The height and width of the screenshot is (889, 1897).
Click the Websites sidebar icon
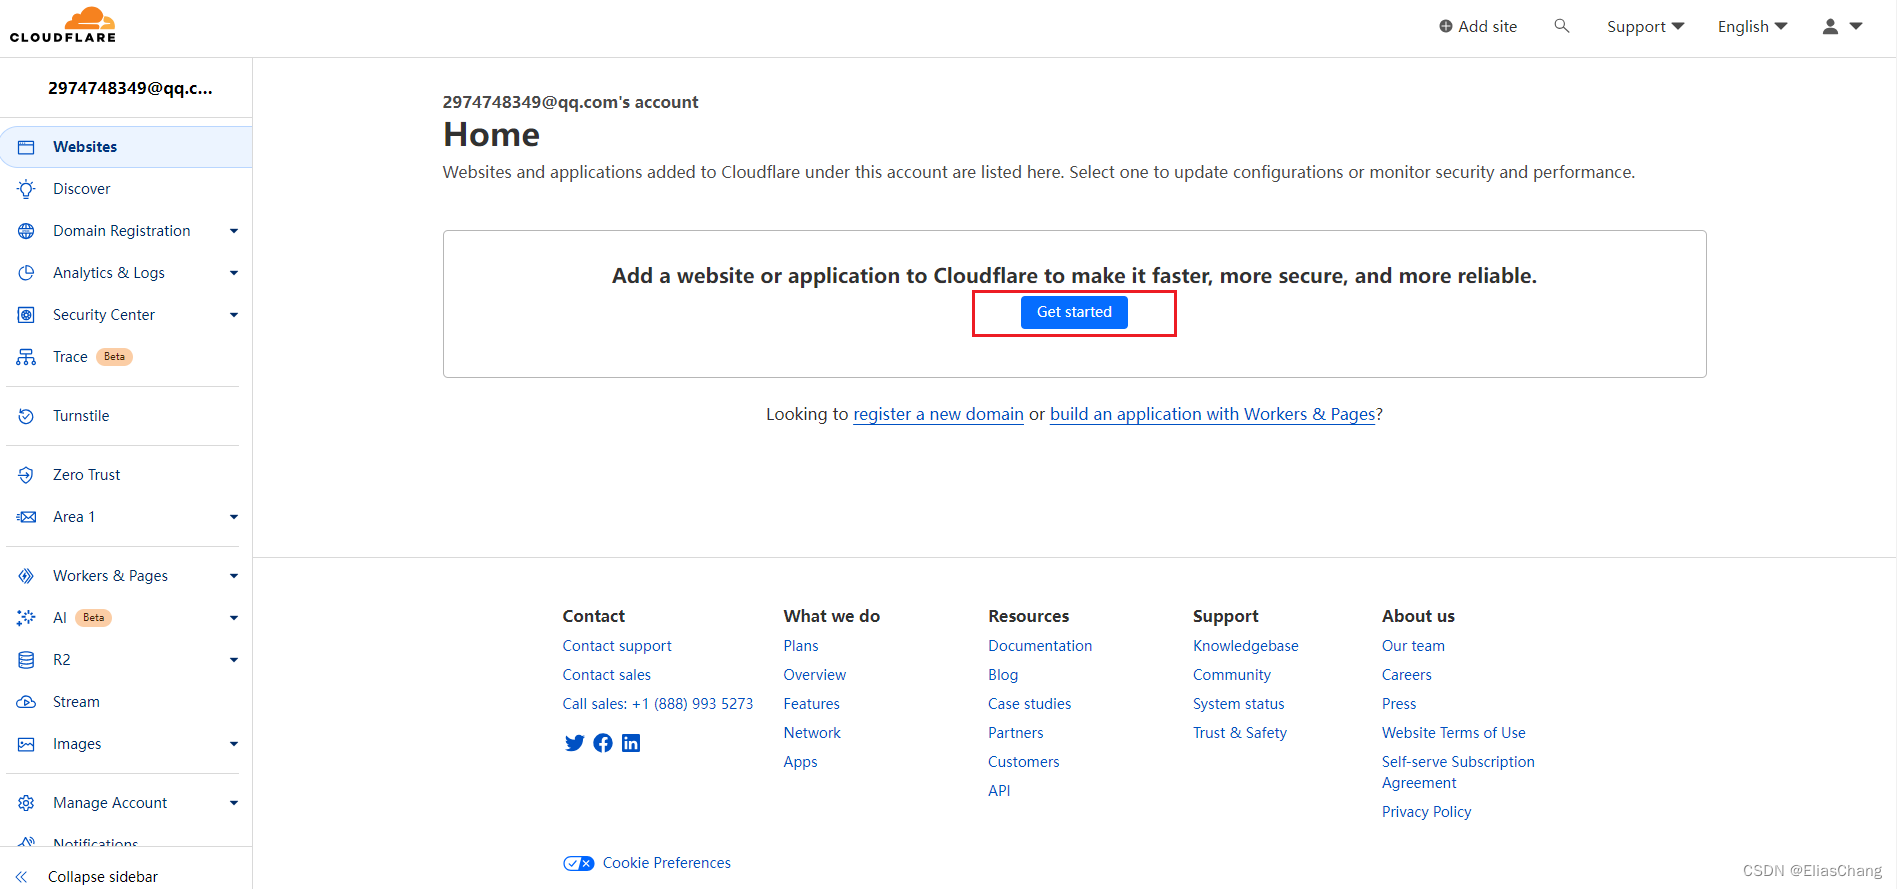point(26,147)
